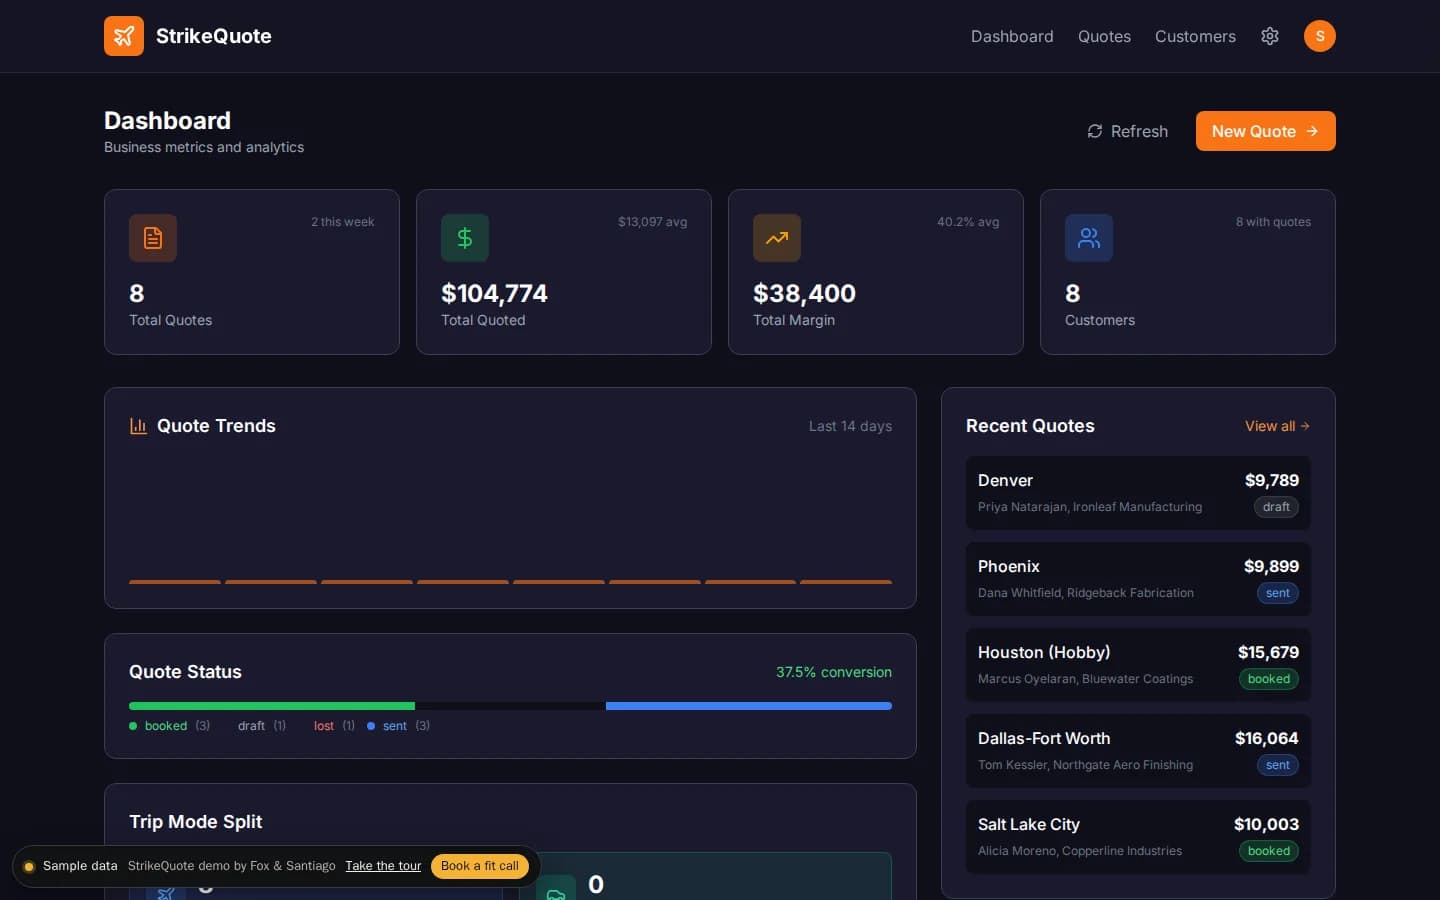Click the Book a fit call button
Viewport: 1440px width, 900px height.
[480, 866]
